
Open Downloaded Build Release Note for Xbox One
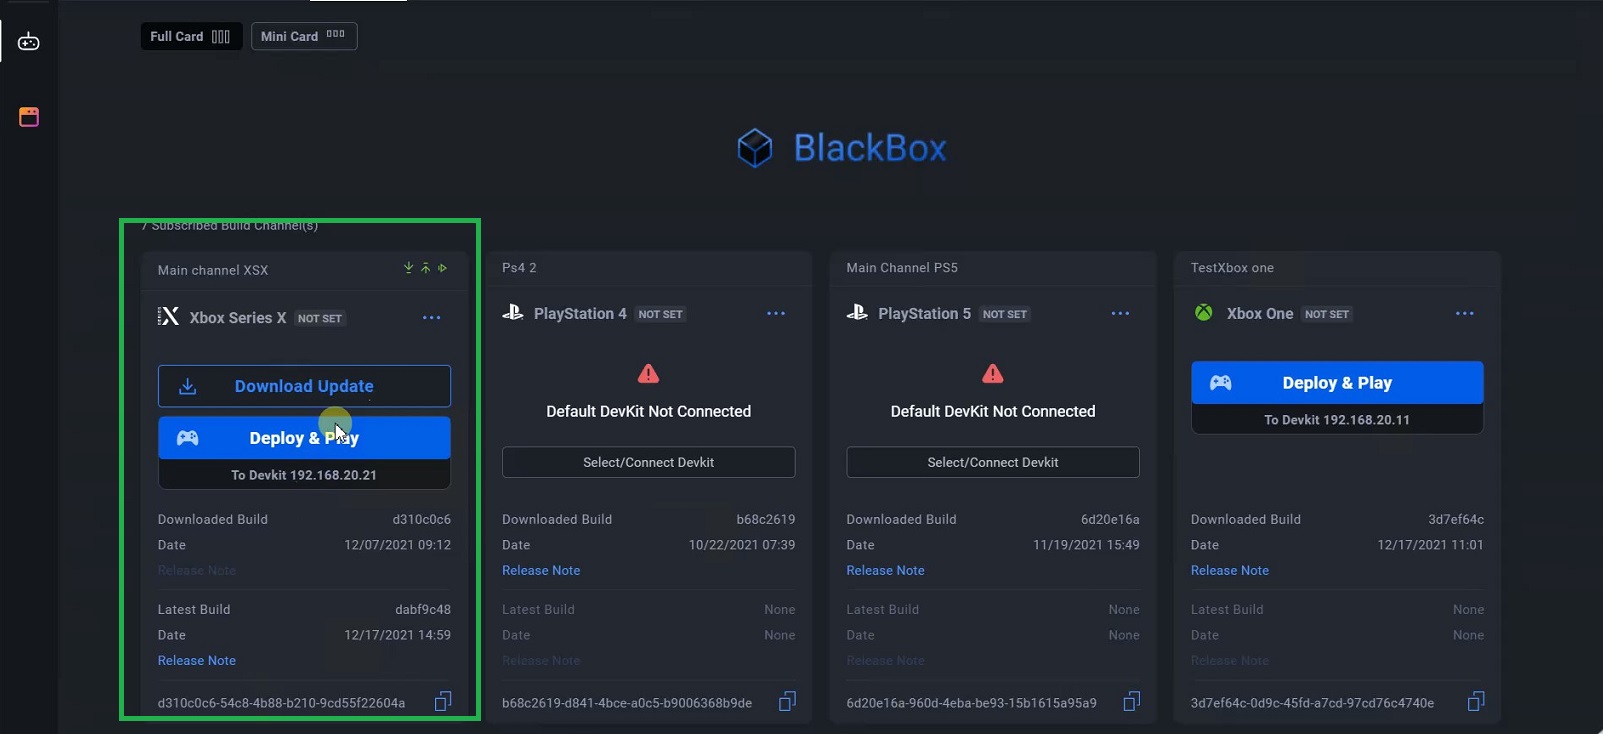(x=1230, y=571)
